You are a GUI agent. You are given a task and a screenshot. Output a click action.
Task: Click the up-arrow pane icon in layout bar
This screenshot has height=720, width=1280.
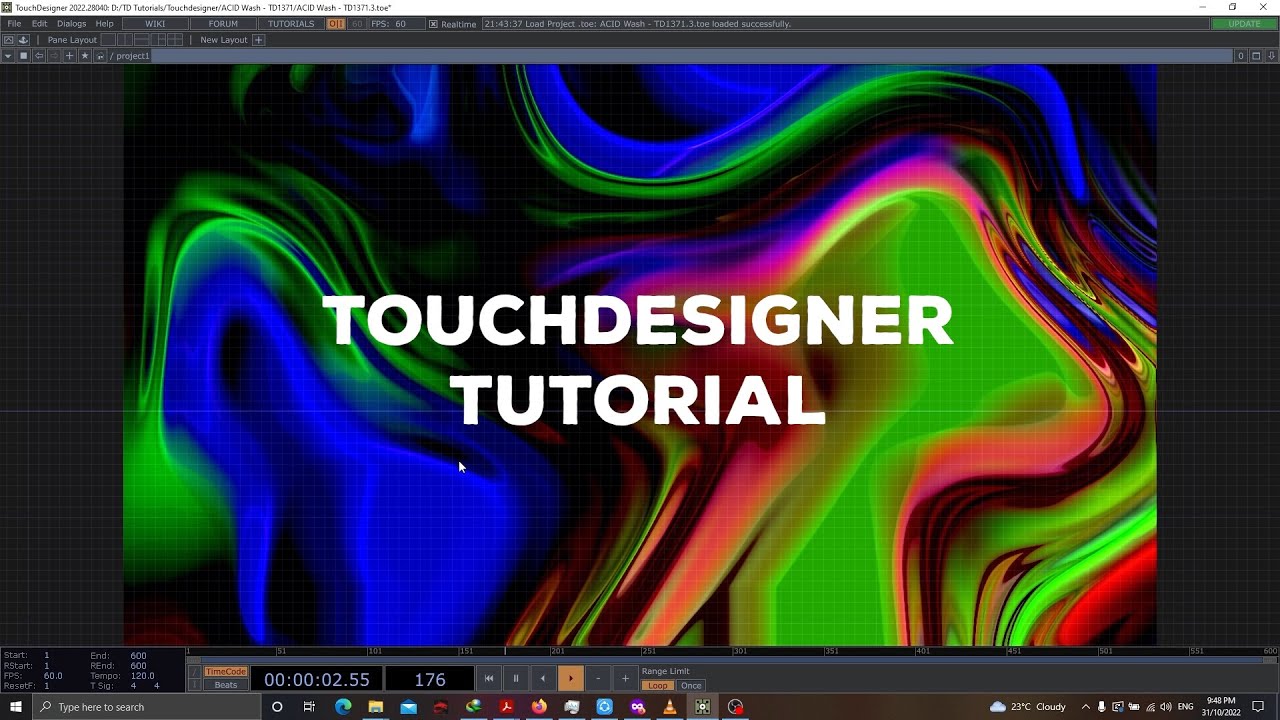(9, 40)
